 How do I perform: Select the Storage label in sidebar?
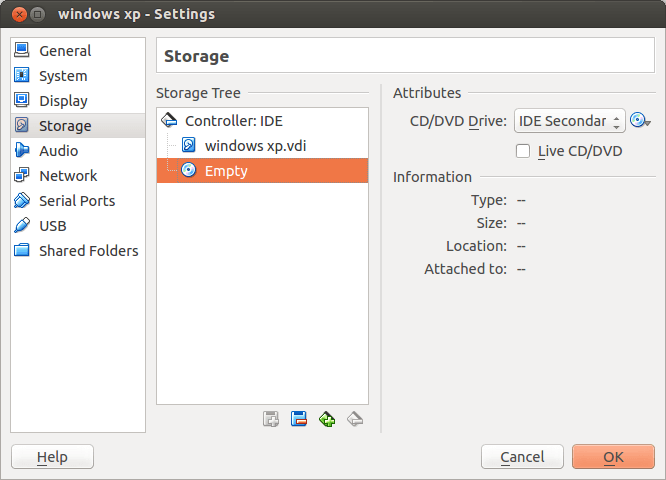pyautogui.click(x=65, y=126)
